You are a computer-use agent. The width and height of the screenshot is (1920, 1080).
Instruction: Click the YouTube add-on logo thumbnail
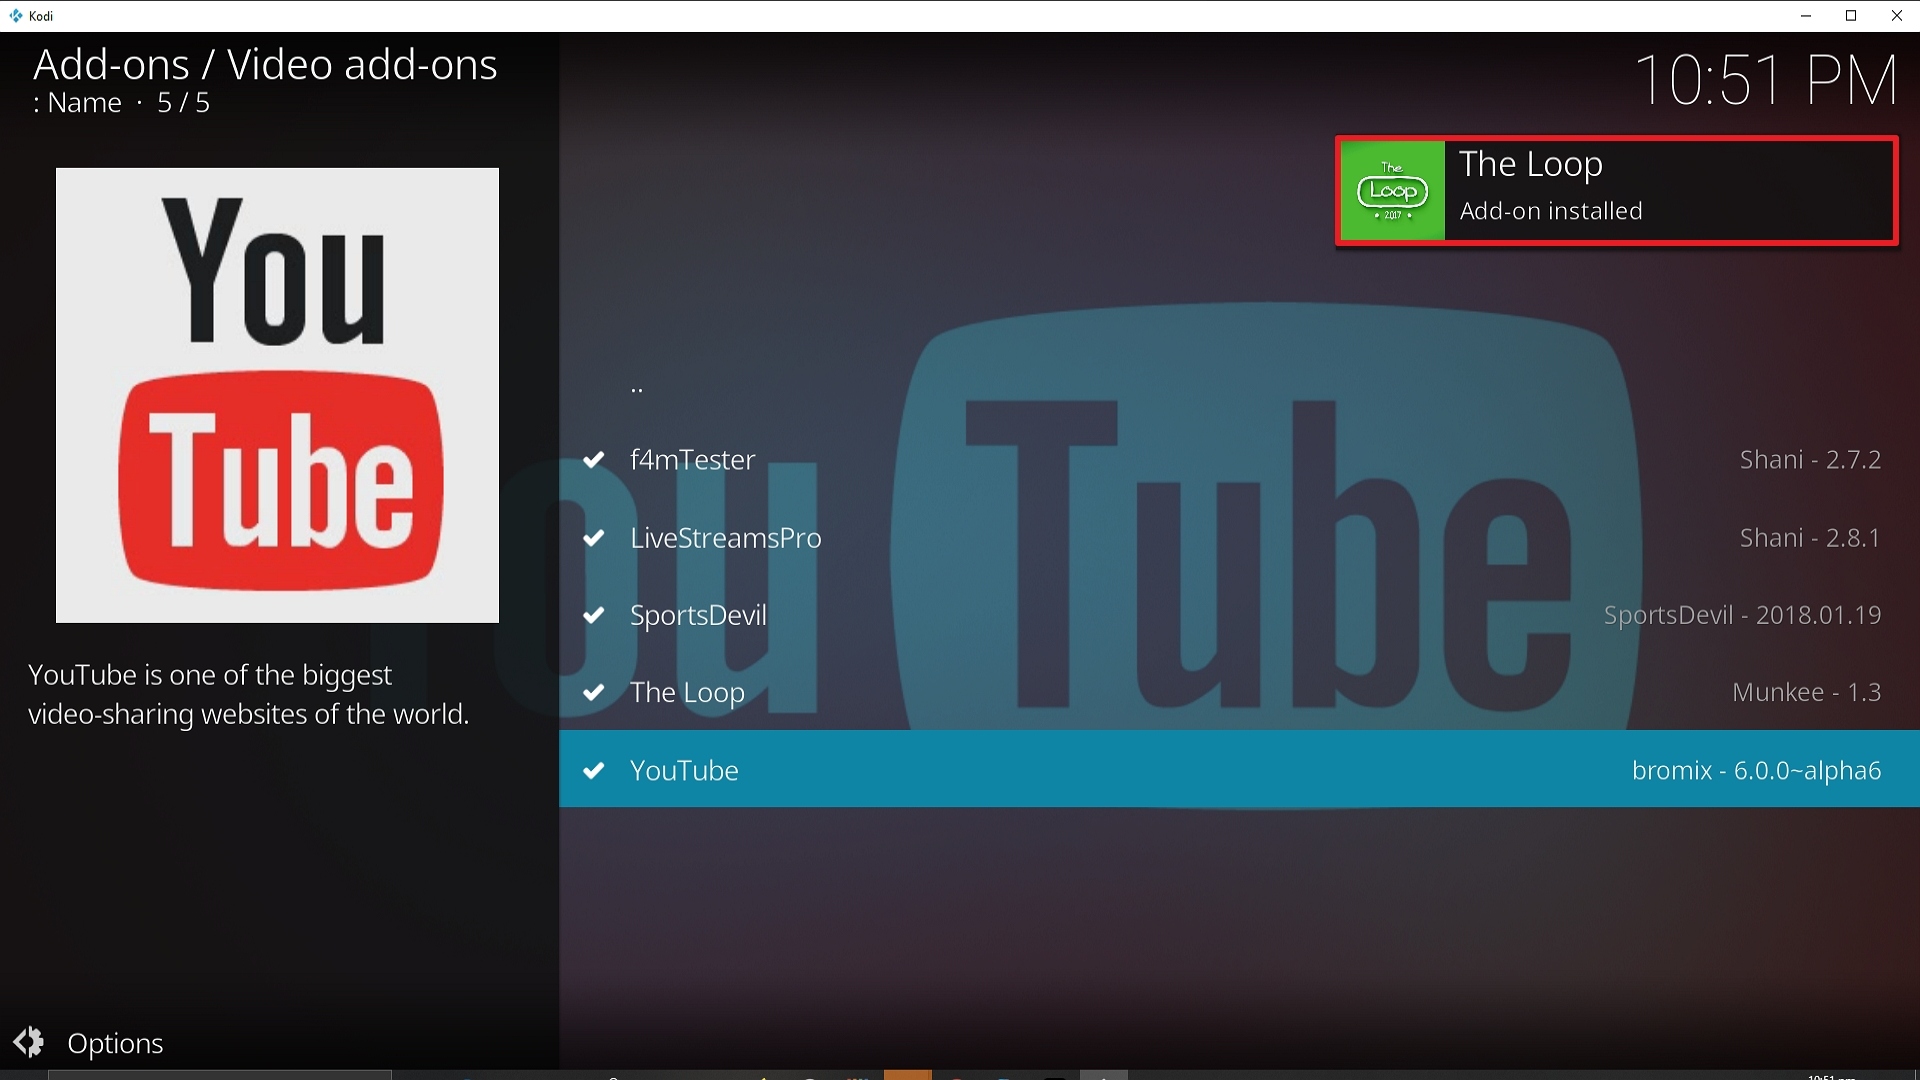tap(277, 395)
